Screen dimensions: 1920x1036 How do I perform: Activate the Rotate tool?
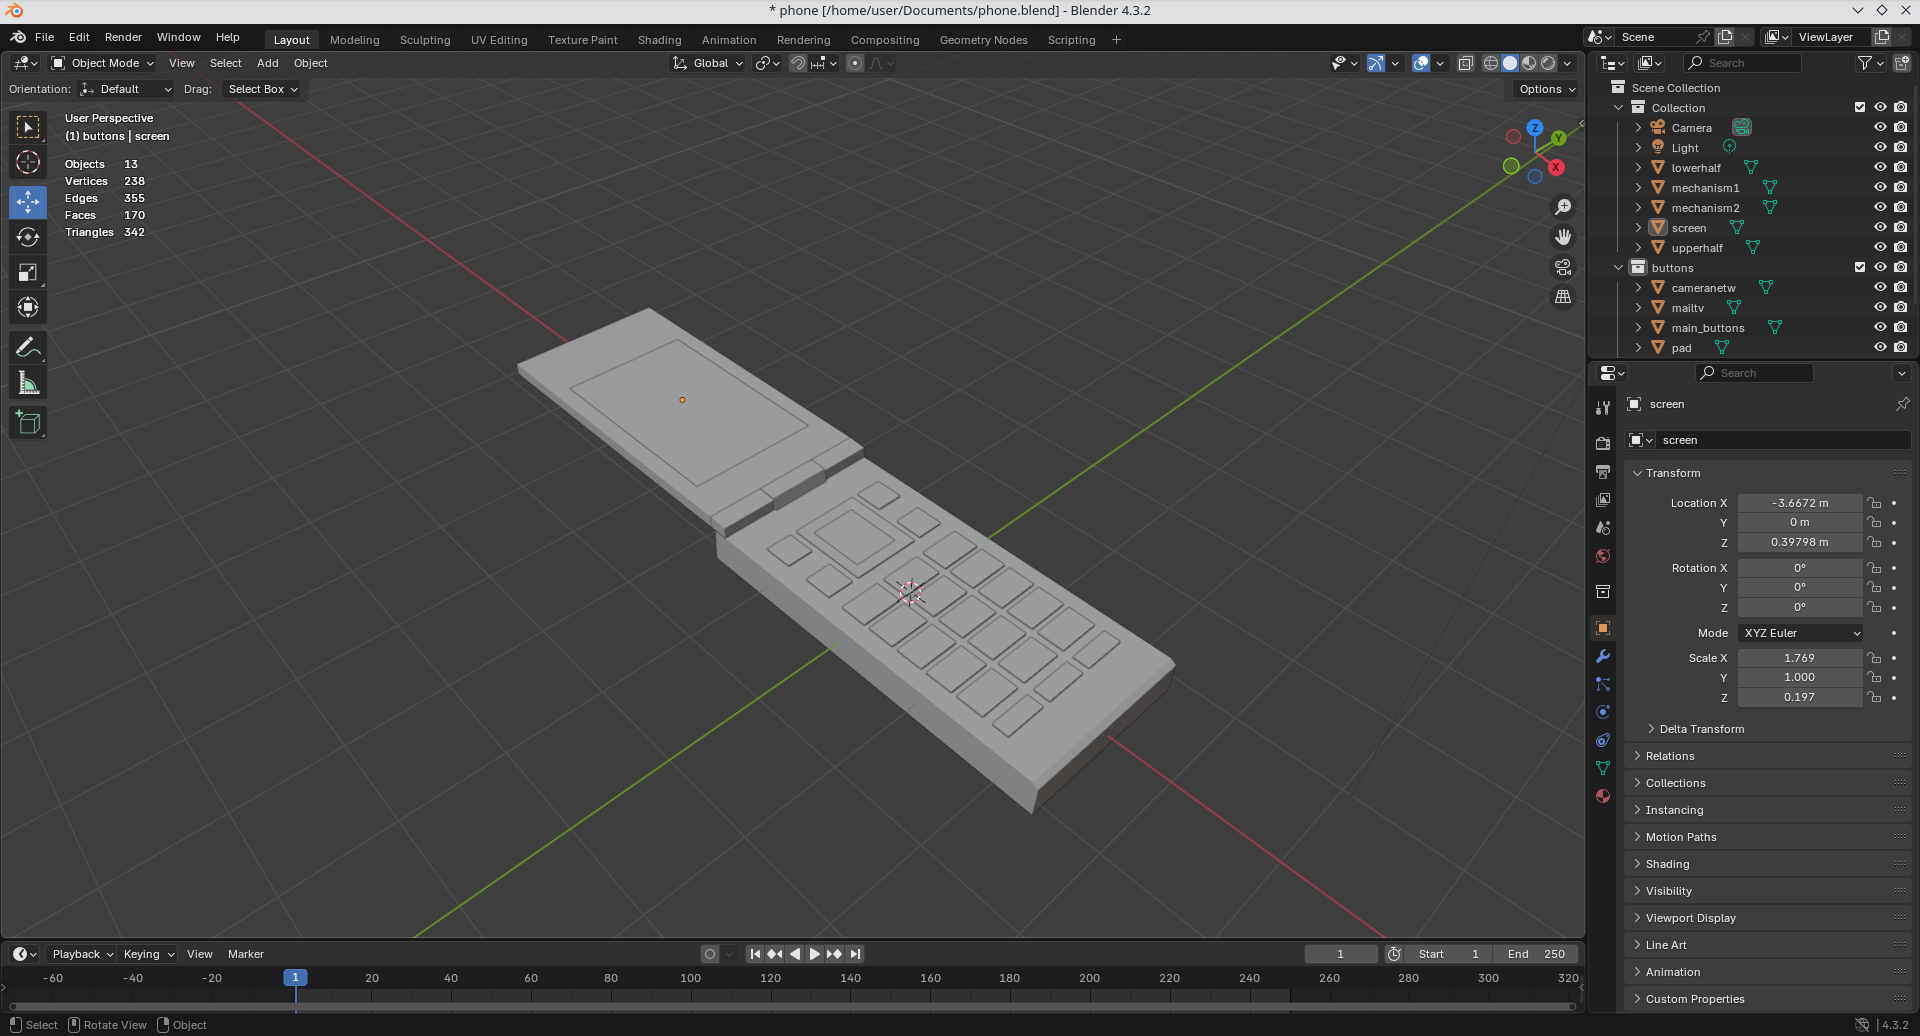point(28,237)
